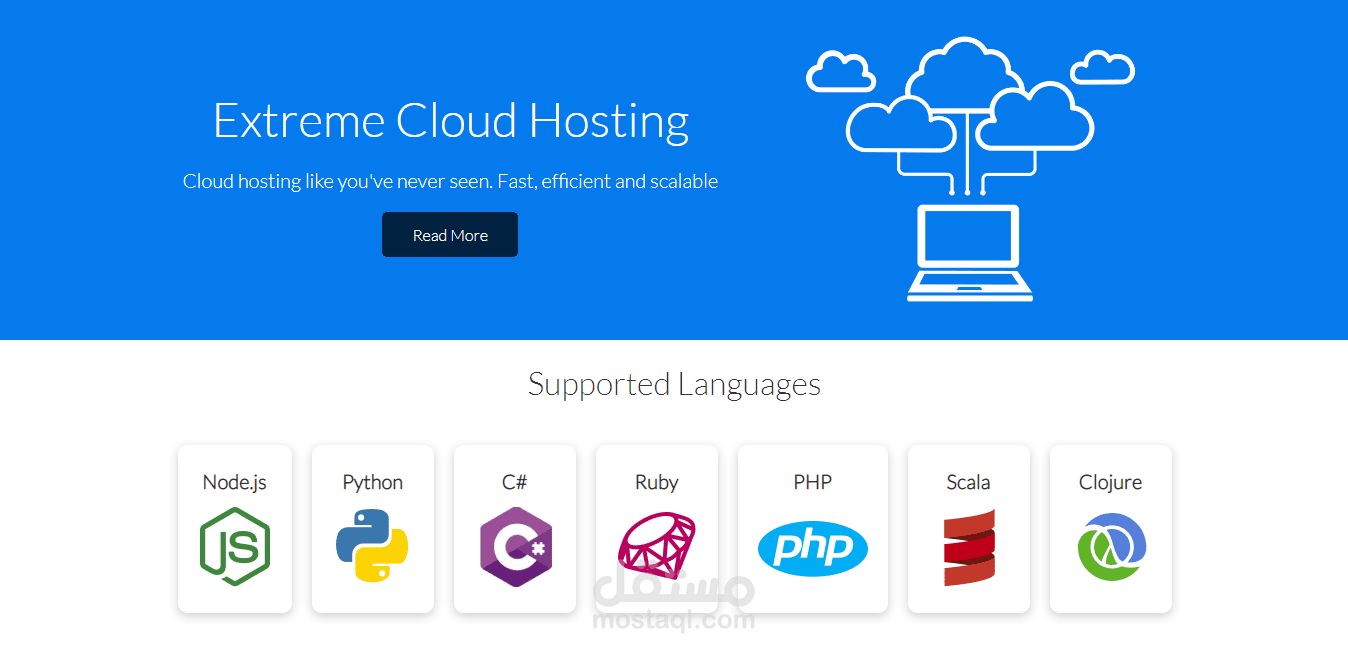This screenshot has width=1348, height=647.
Task: Select the C# card label text
Action: (515, 482)
